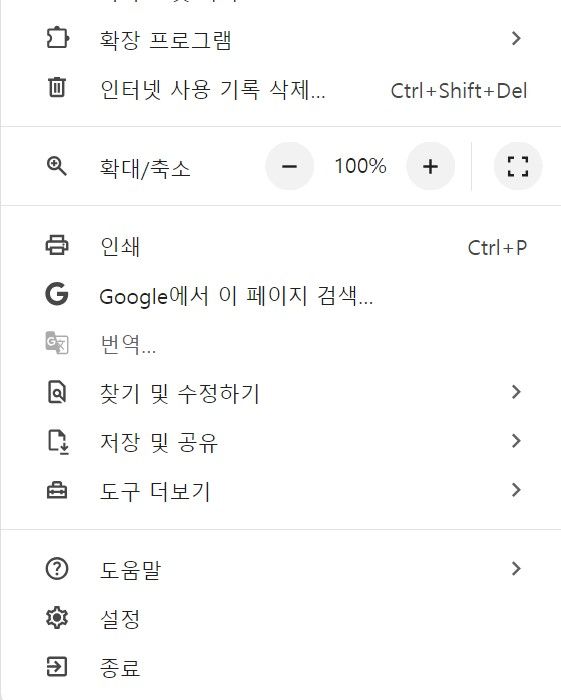The image size is (561, 700).
Task: Click the magnifier zoom icon
Action: (57, 166)
